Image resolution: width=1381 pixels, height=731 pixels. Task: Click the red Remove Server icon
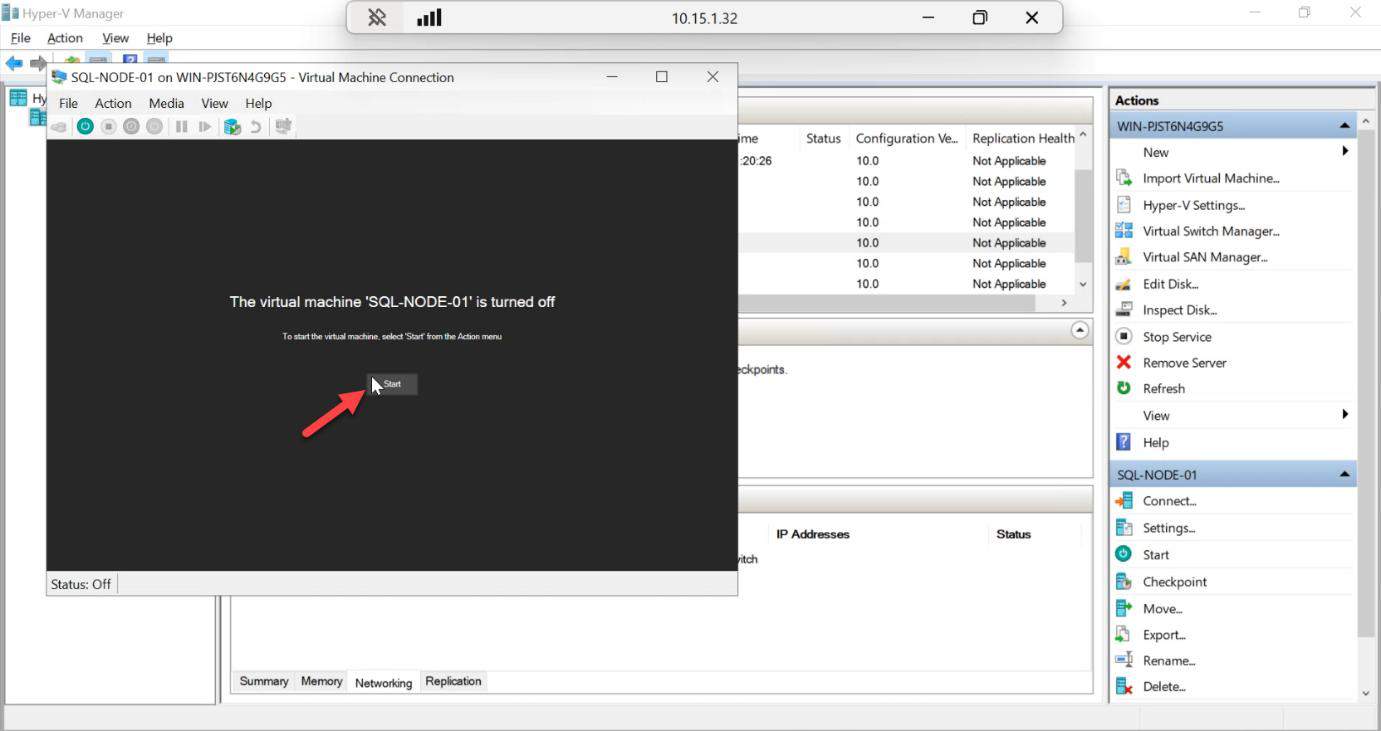tap(1124, 363)
